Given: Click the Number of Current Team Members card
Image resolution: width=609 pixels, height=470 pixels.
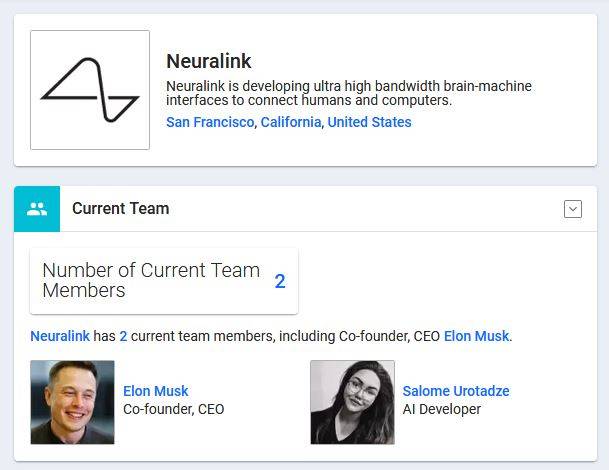Looking at the screenshot, I should pyautogui.click(x=164, y=281).
